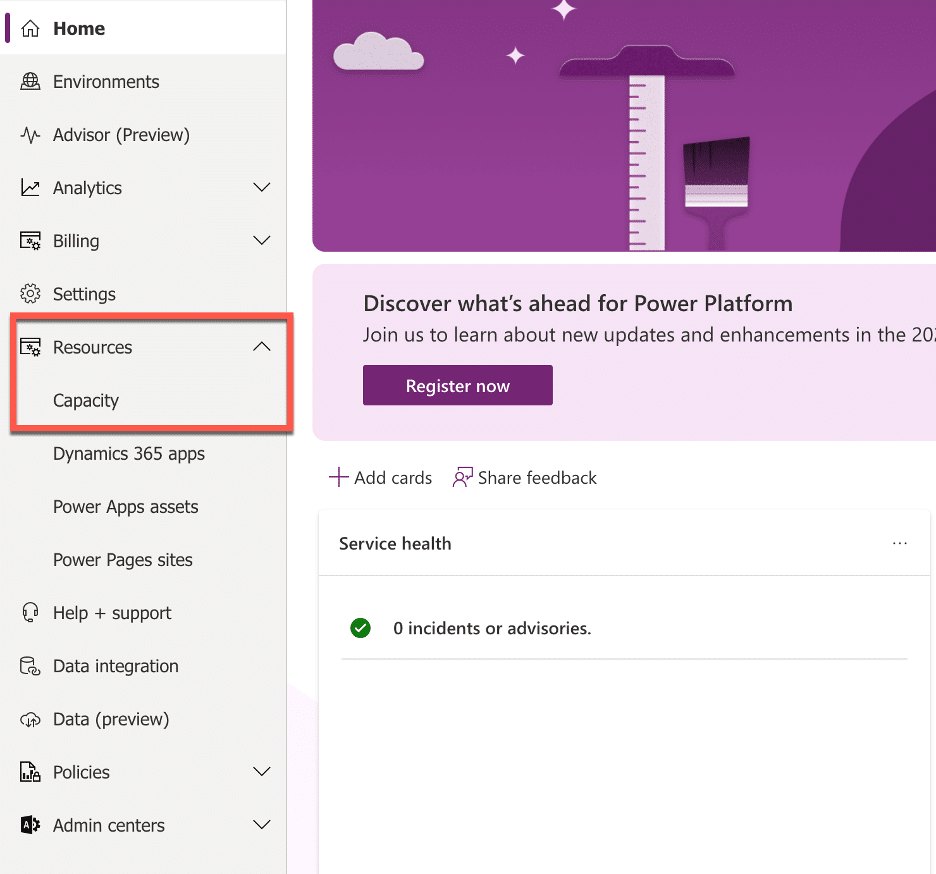Open Advisor (Preview)
936x874 pixels.
[143, 135]
